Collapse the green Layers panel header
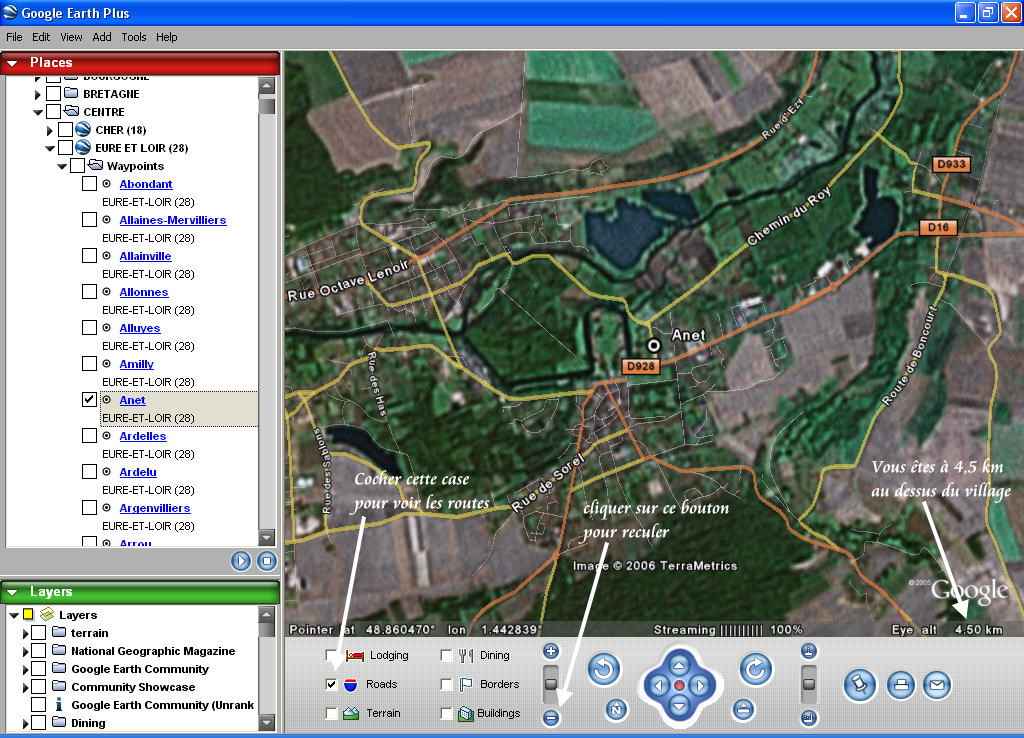1024x738 pixels. point(12,592)
